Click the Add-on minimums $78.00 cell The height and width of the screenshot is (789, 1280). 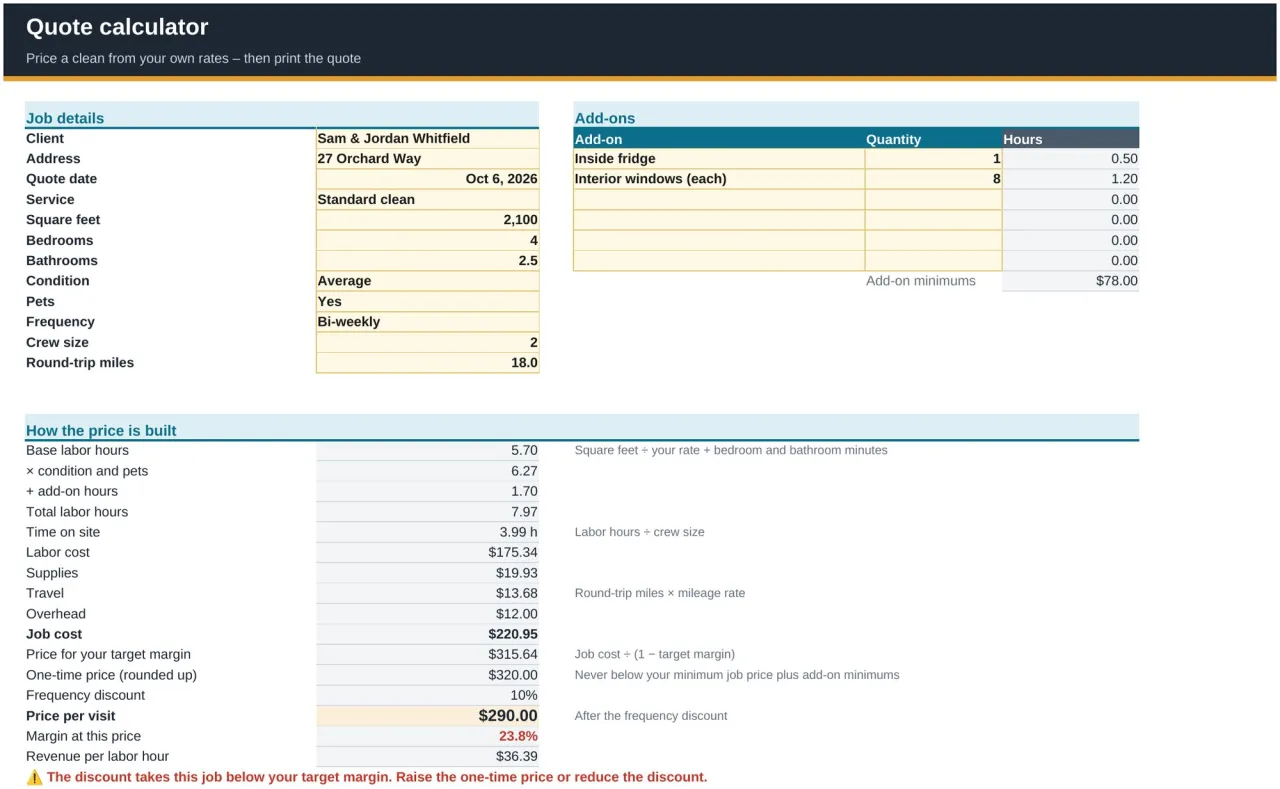pos(1070,281)
